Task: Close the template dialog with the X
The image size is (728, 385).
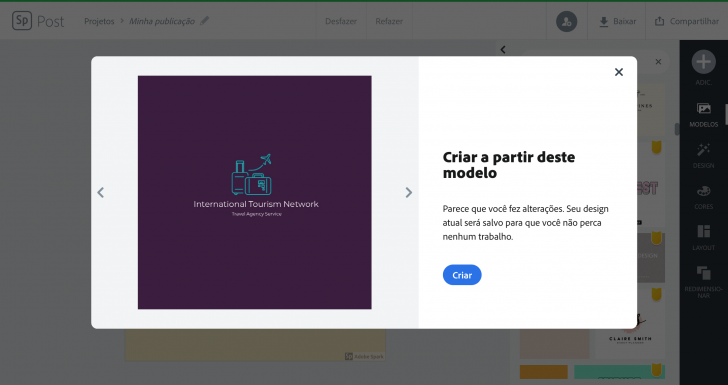Action: coord(619,72)
